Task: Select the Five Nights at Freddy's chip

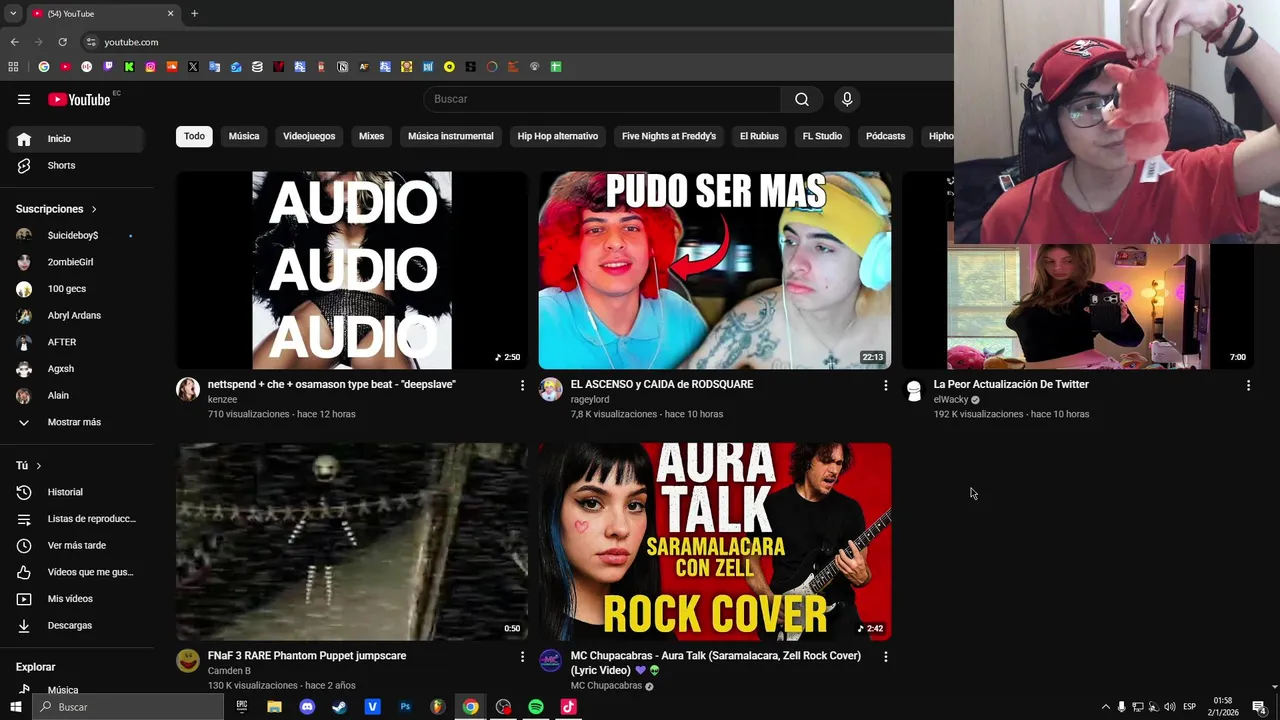Action: tap(669, 136)
